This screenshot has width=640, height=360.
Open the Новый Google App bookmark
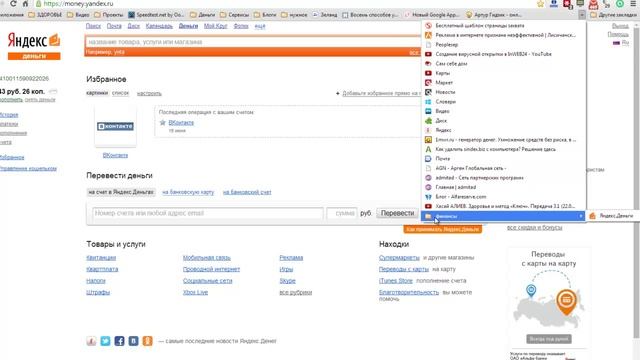432,15
